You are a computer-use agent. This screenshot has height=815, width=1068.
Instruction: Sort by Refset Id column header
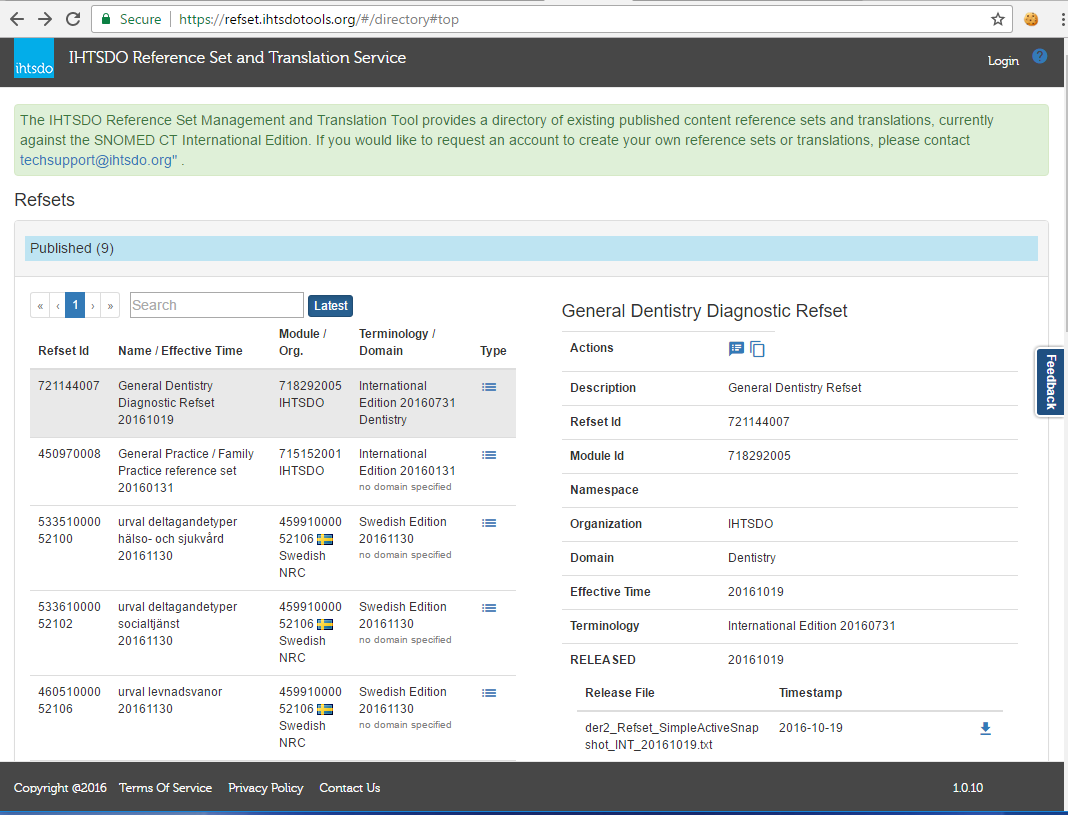(63, 351)
